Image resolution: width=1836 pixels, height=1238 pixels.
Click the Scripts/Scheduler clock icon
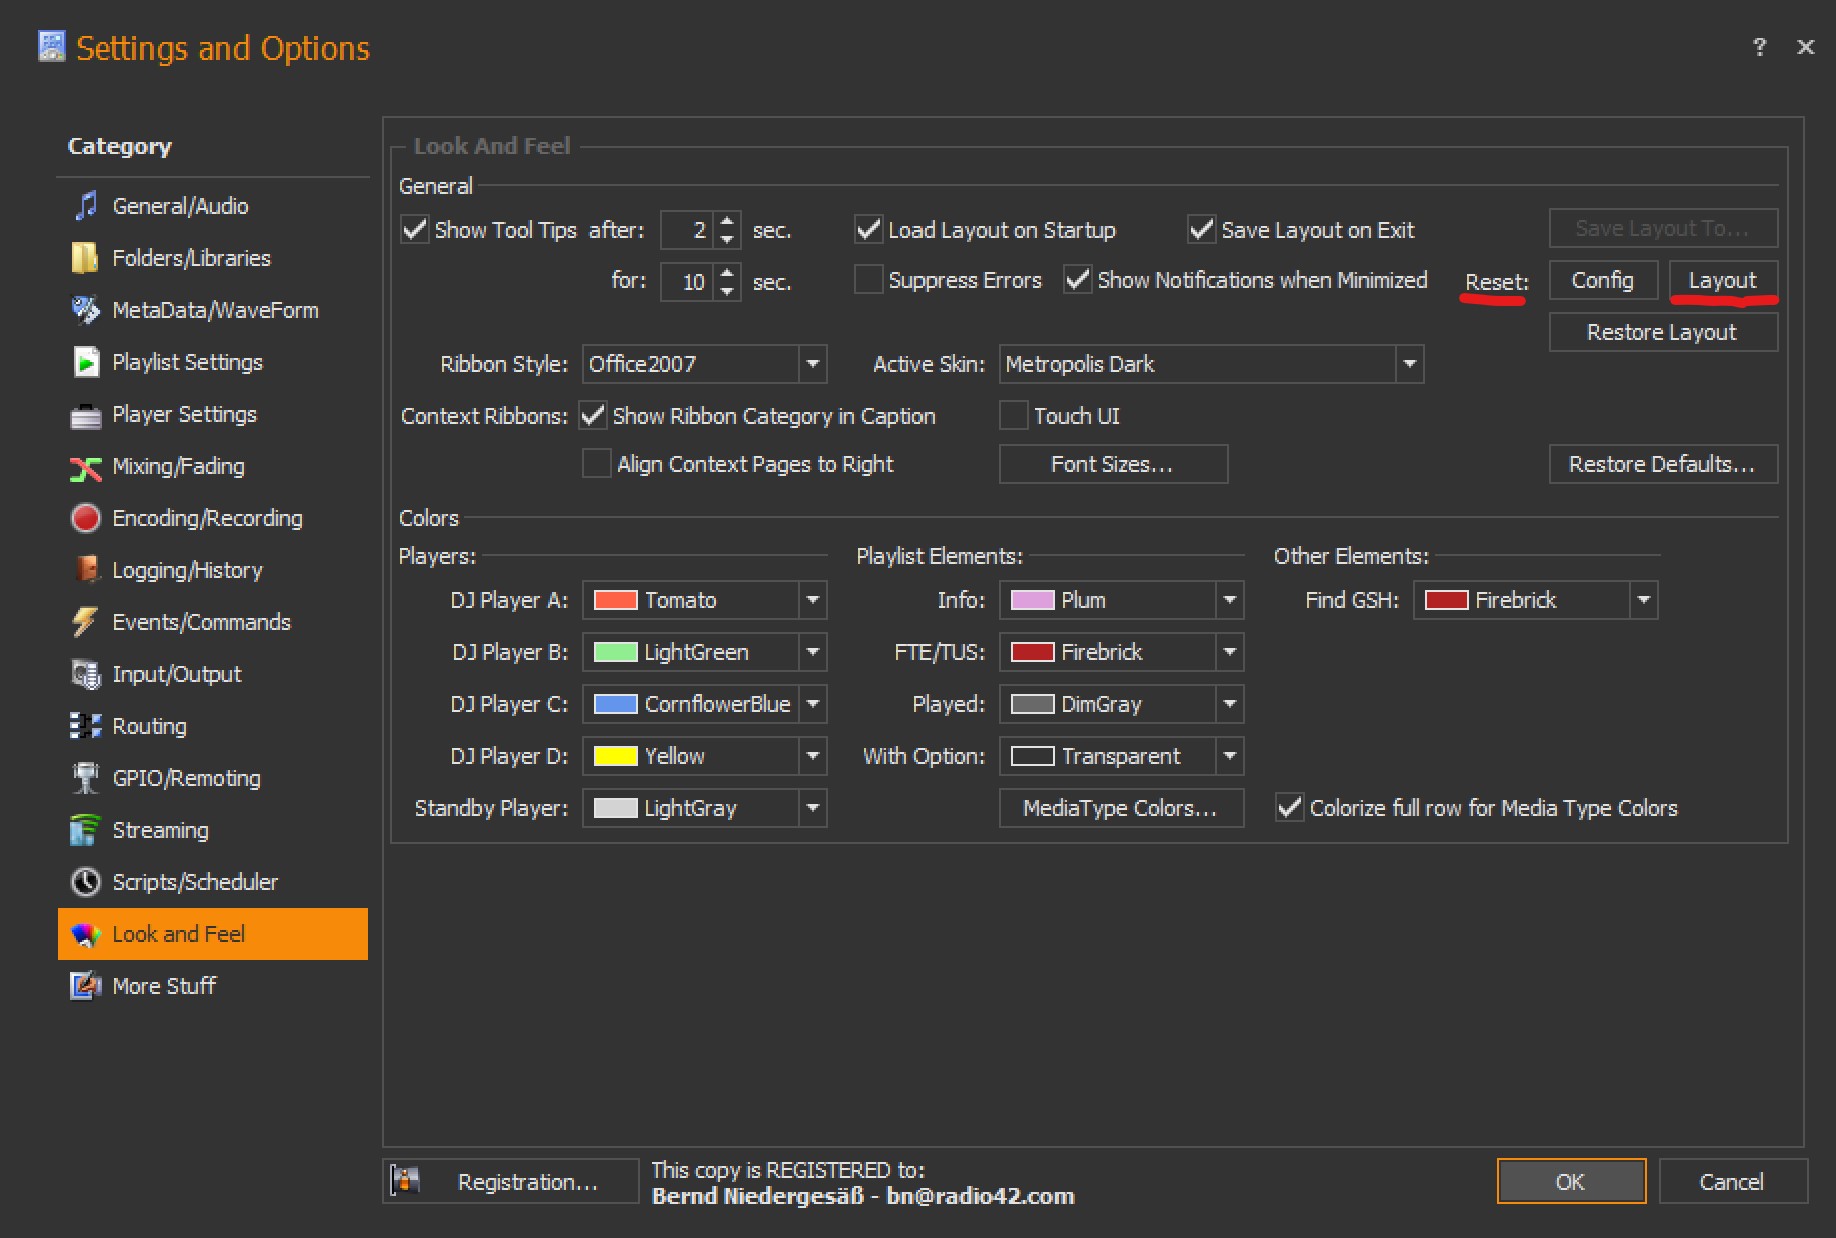86,882
